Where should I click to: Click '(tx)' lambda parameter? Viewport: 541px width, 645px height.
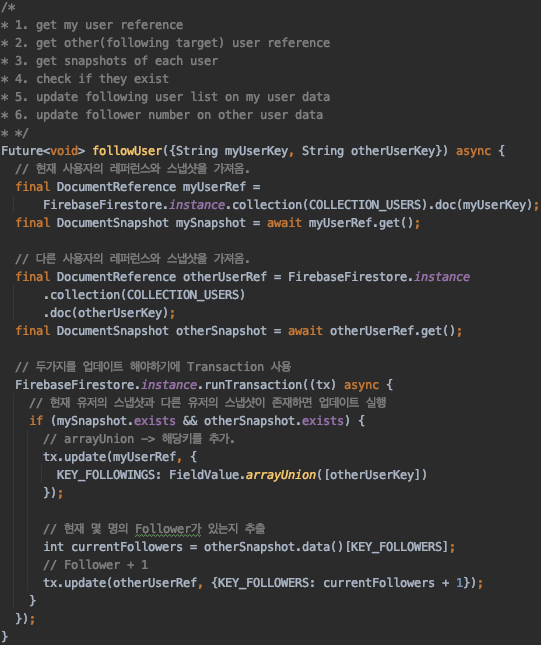click(x=323, y=385)
